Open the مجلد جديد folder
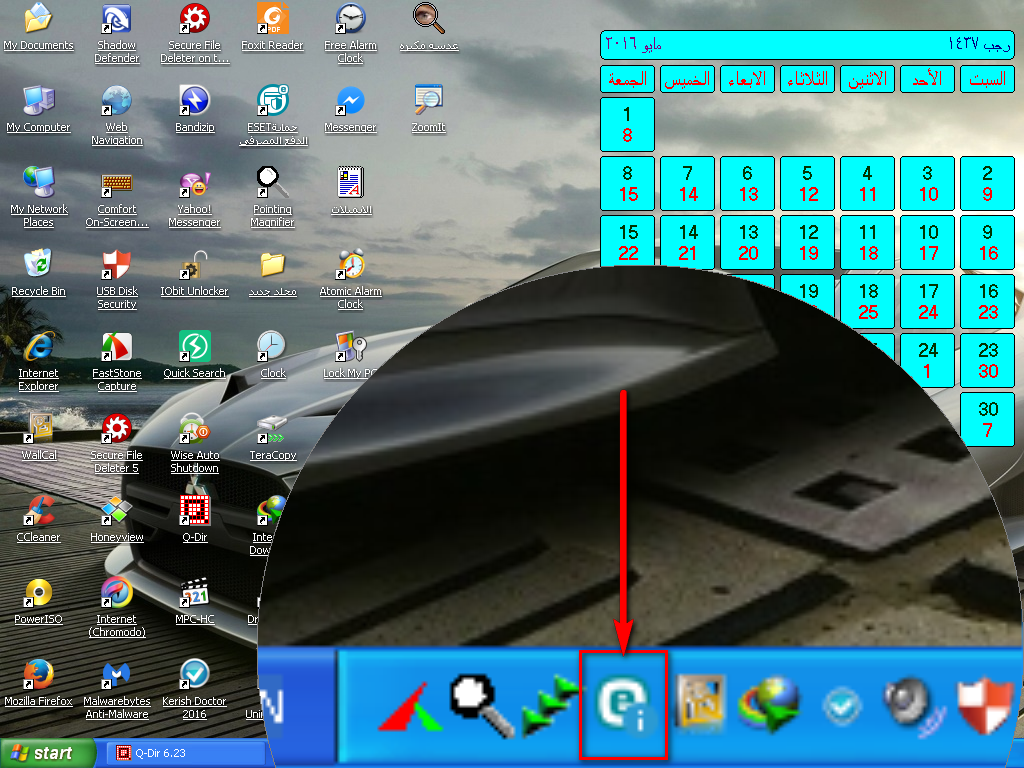 click(x=272, y=274)
